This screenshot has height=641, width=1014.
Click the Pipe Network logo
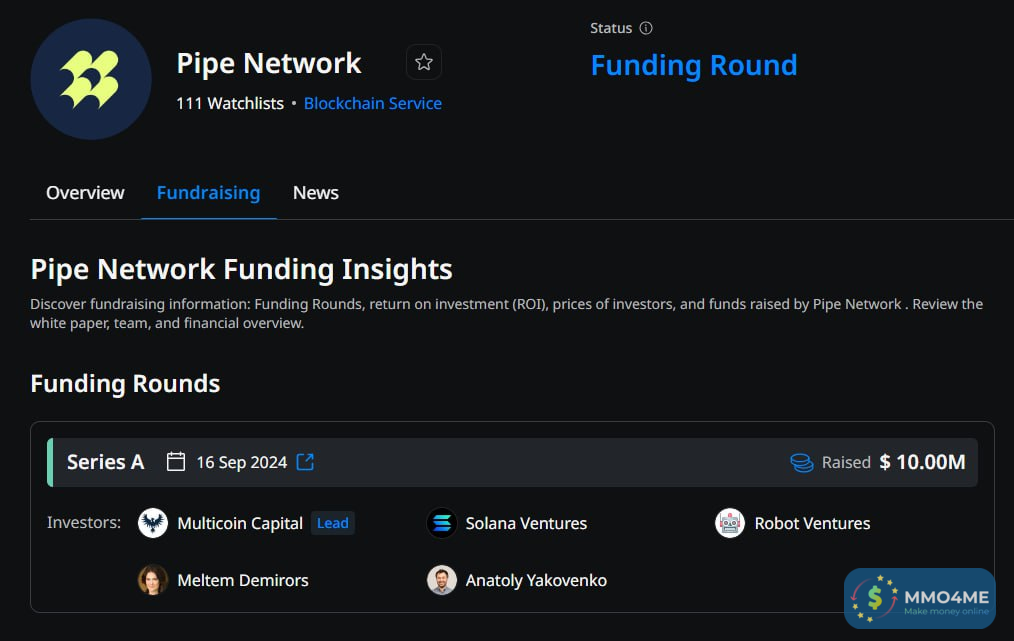tap(90, 79)
